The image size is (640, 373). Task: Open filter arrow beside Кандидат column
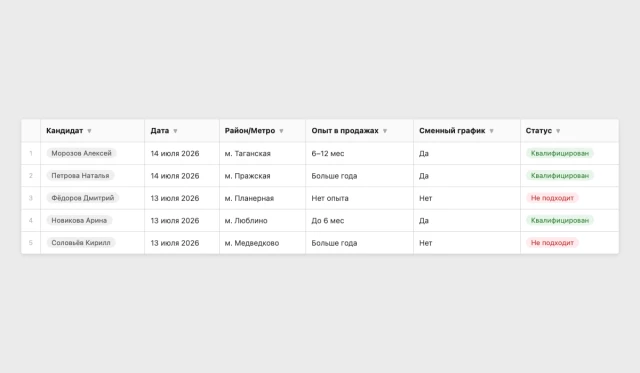click(89, 131)
